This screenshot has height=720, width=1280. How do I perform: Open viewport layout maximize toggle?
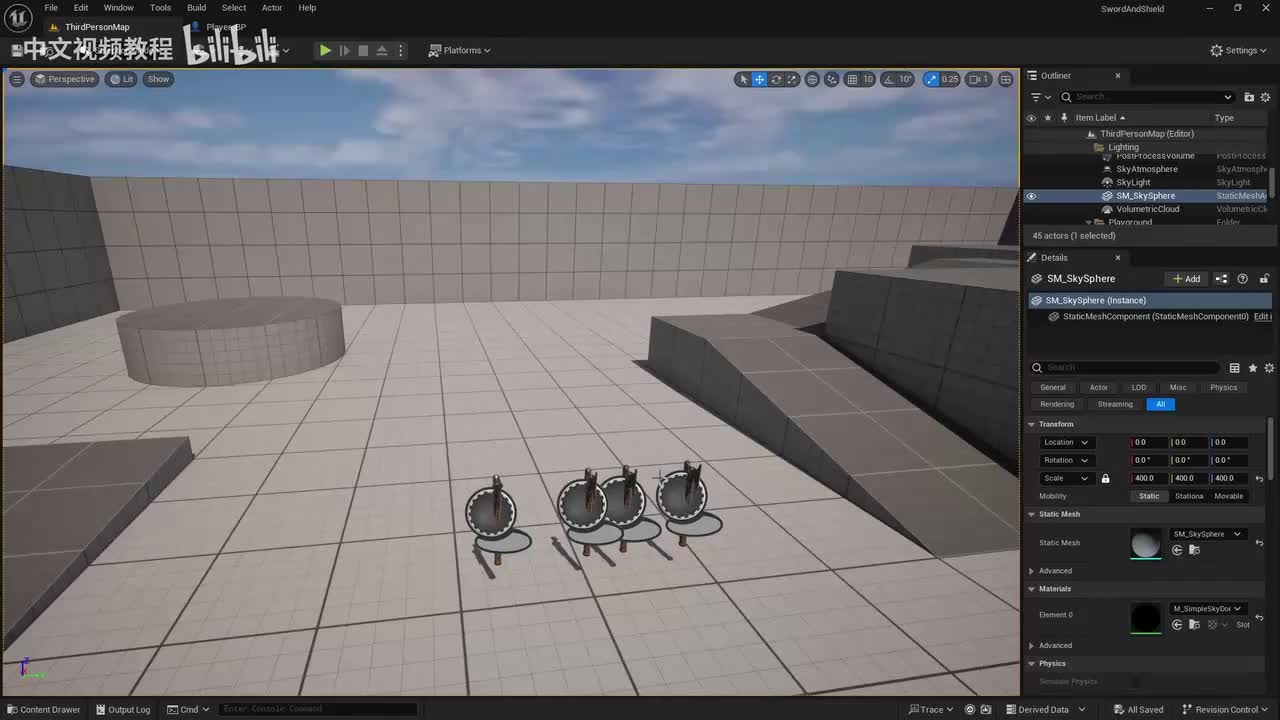(x=1006, y=79)
